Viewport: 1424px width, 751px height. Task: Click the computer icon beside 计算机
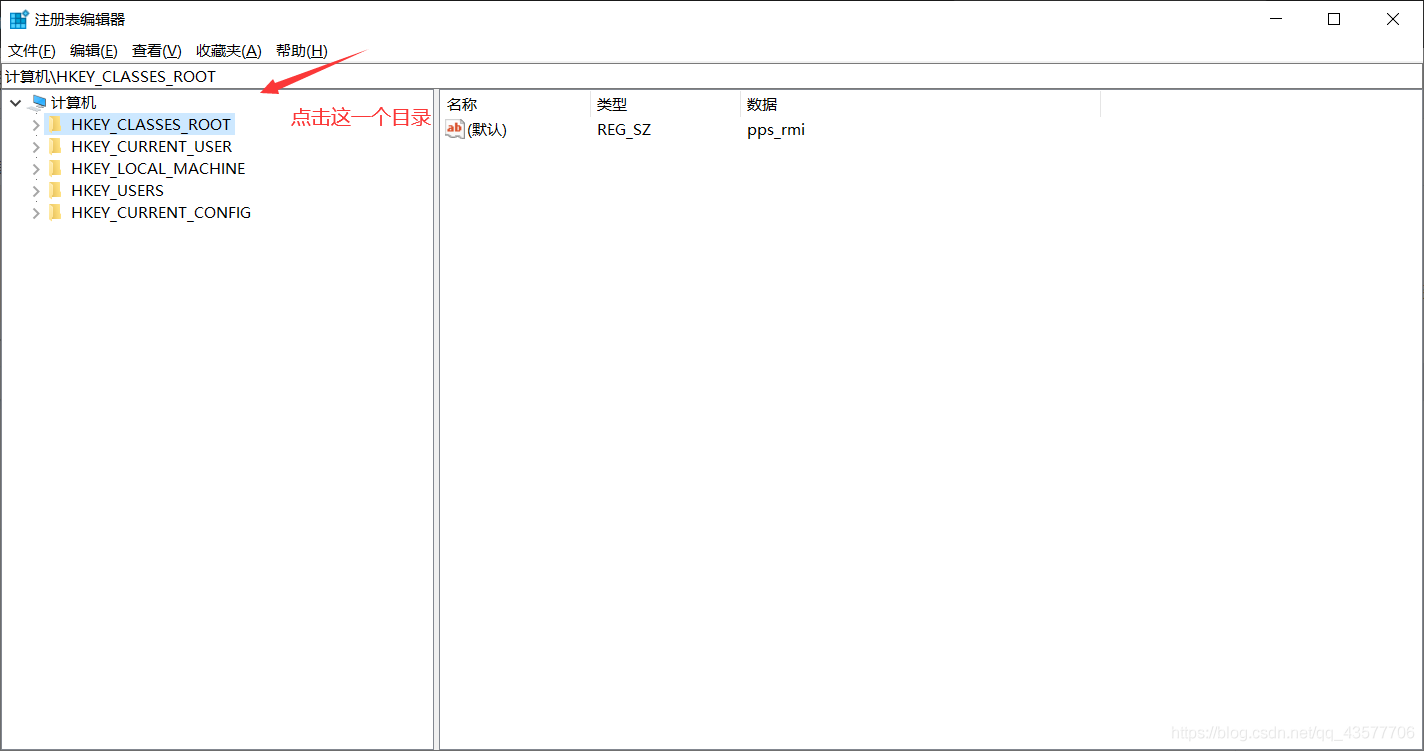(39, 102)
